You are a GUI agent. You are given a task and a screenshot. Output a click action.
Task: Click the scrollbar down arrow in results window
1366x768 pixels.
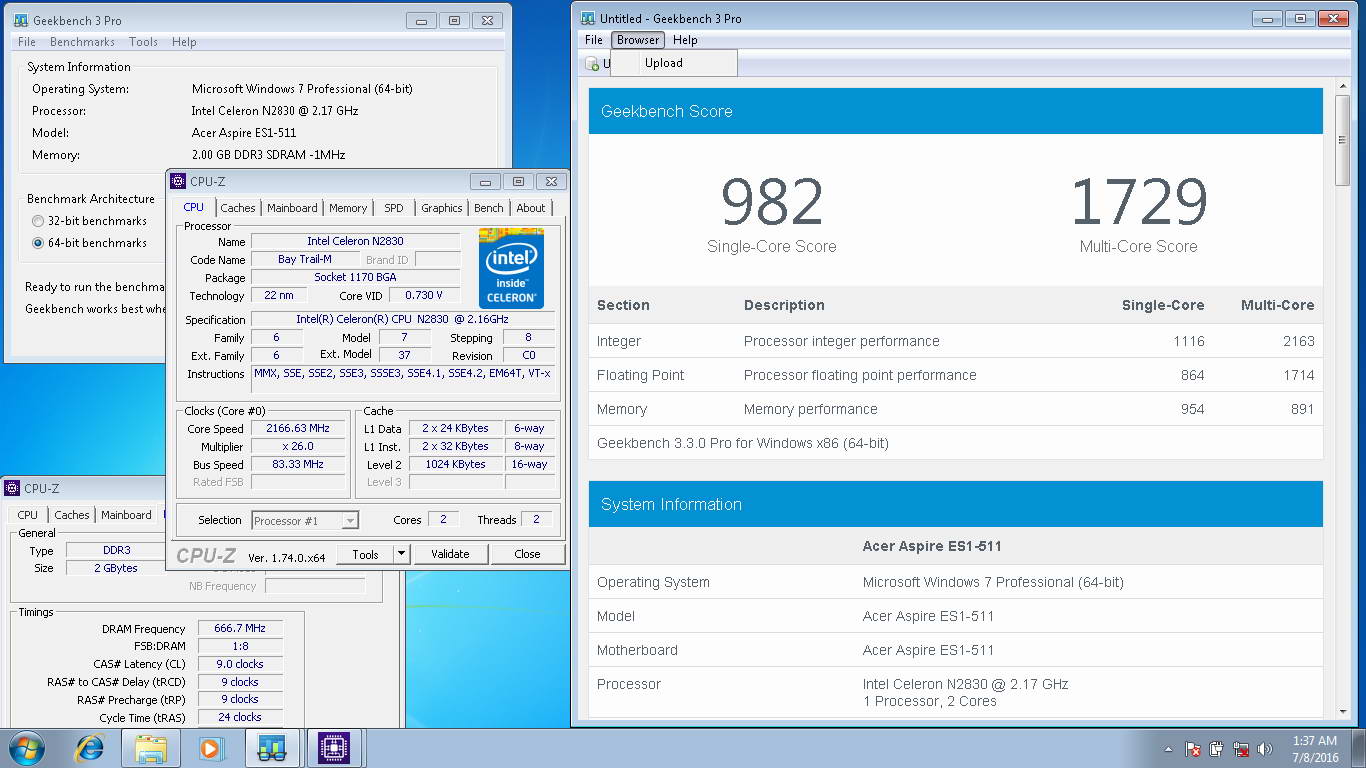pos(1342,711)
